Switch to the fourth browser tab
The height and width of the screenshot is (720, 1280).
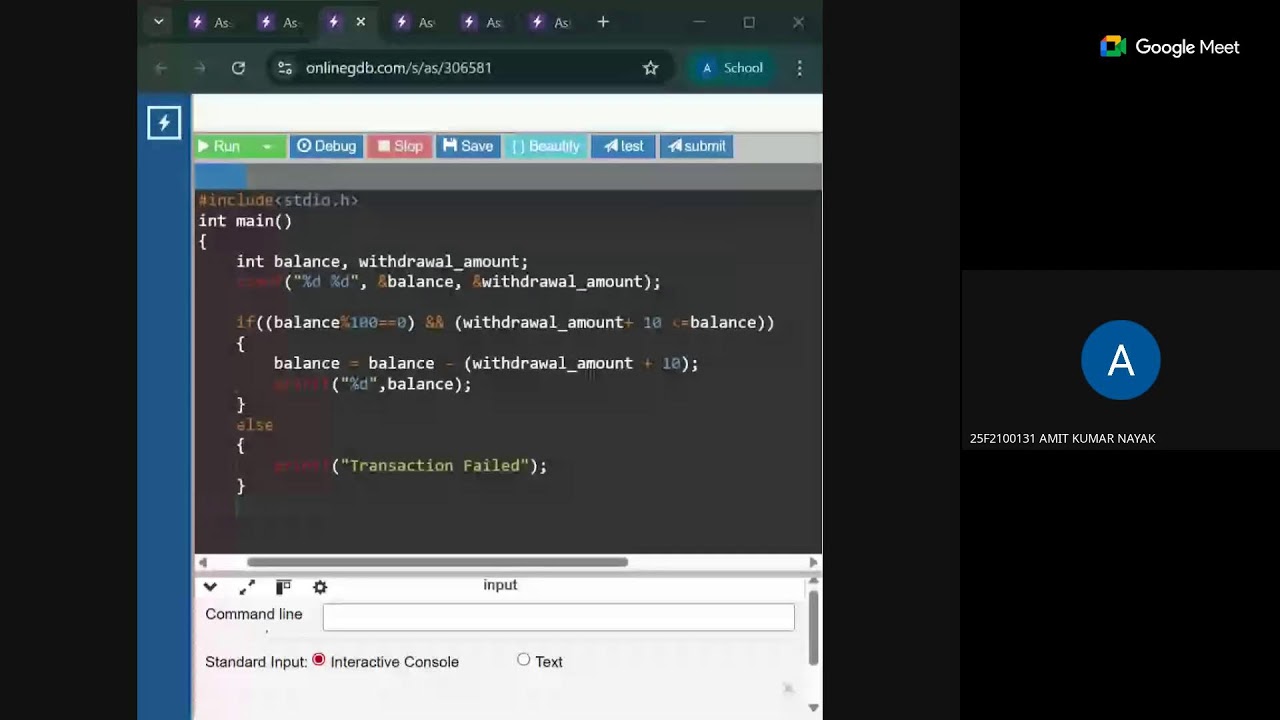[x=414, y=22]
